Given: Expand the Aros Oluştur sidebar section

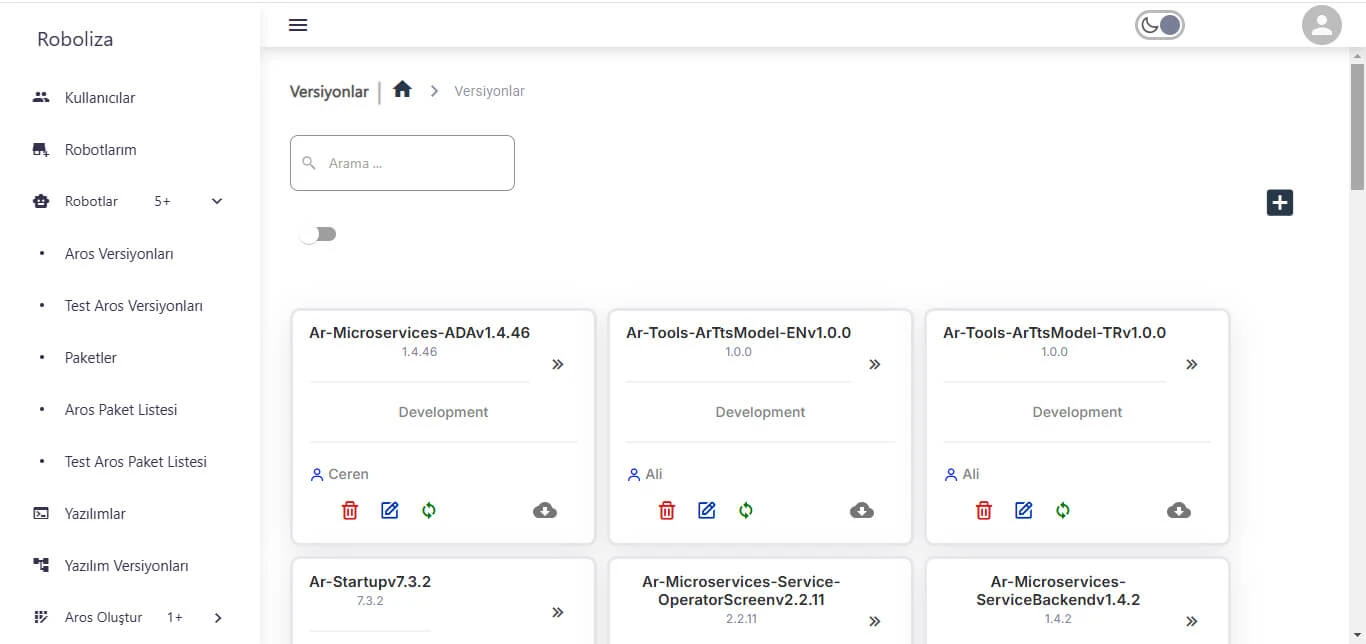Looking at the screenshot, I should click(x=218, y=618).
